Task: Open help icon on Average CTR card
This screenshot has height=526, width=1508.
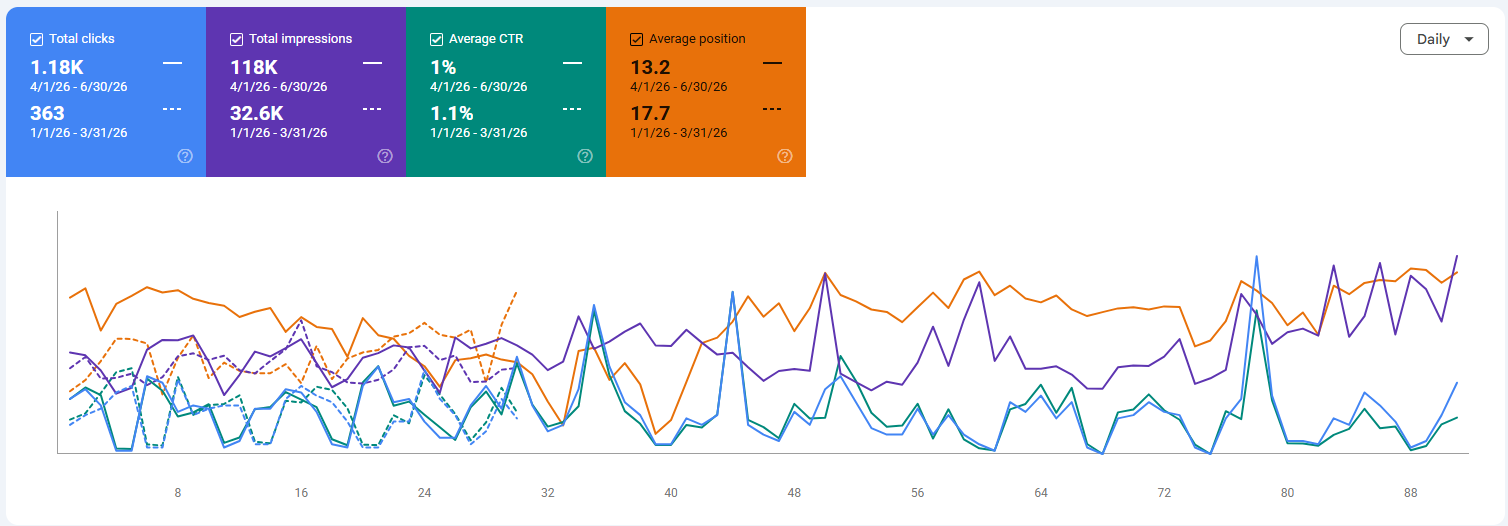Action: click(585, 156)
